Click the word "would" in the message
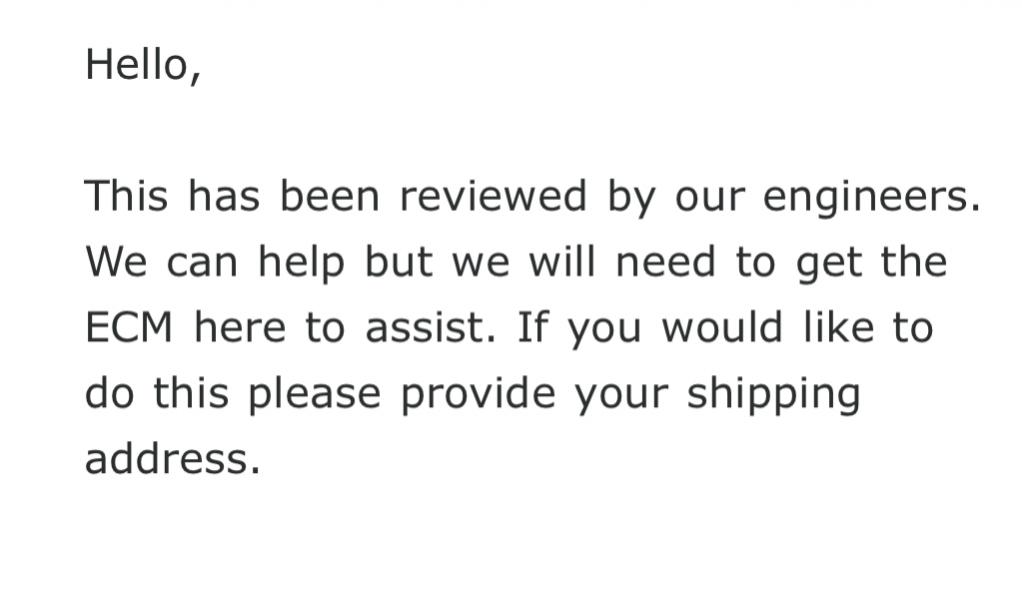This screenshot has height=595, width=1022. [x=722, y=327]
